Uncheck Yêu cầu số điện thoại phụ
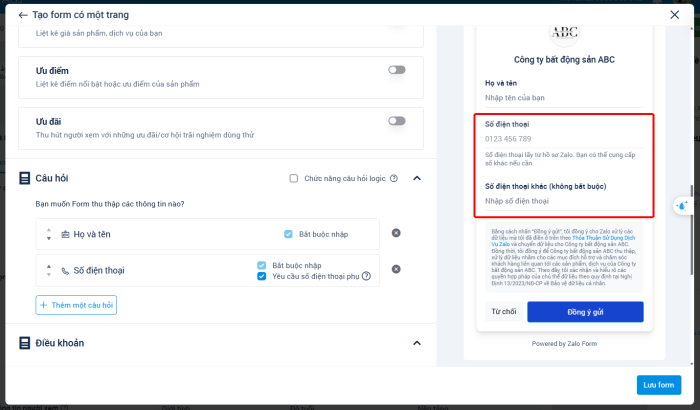This screenshot has height=410, width=700. [x=262, y=276]
